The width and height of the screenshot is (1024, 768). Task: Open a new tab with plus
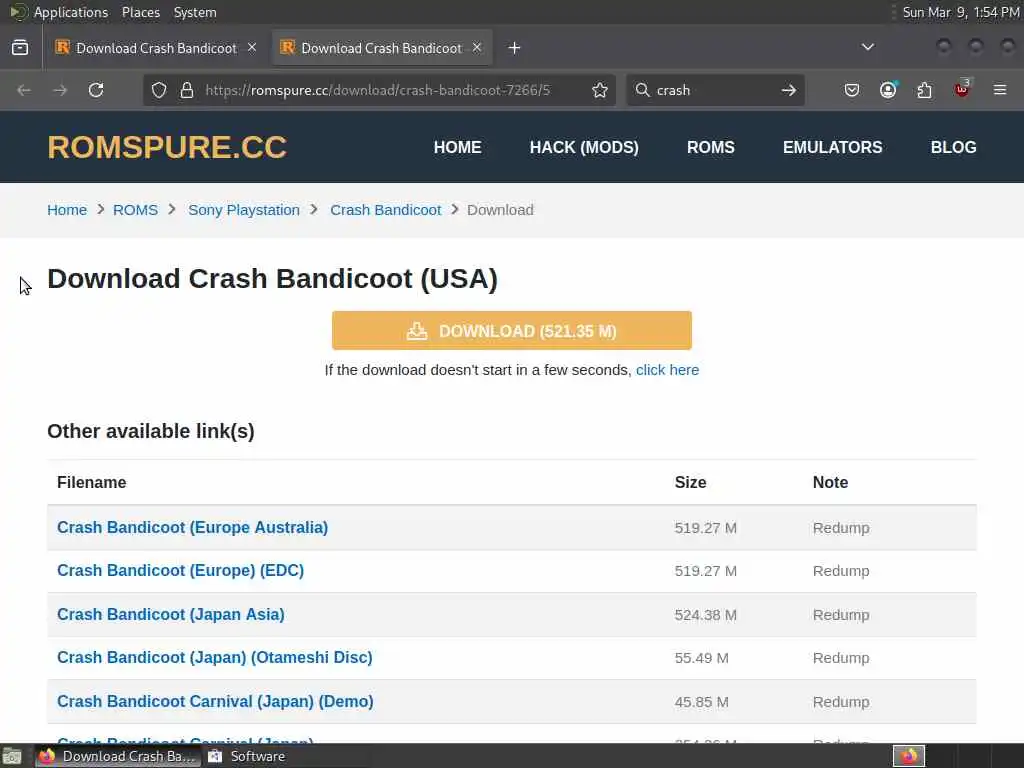tap(515, 48)
